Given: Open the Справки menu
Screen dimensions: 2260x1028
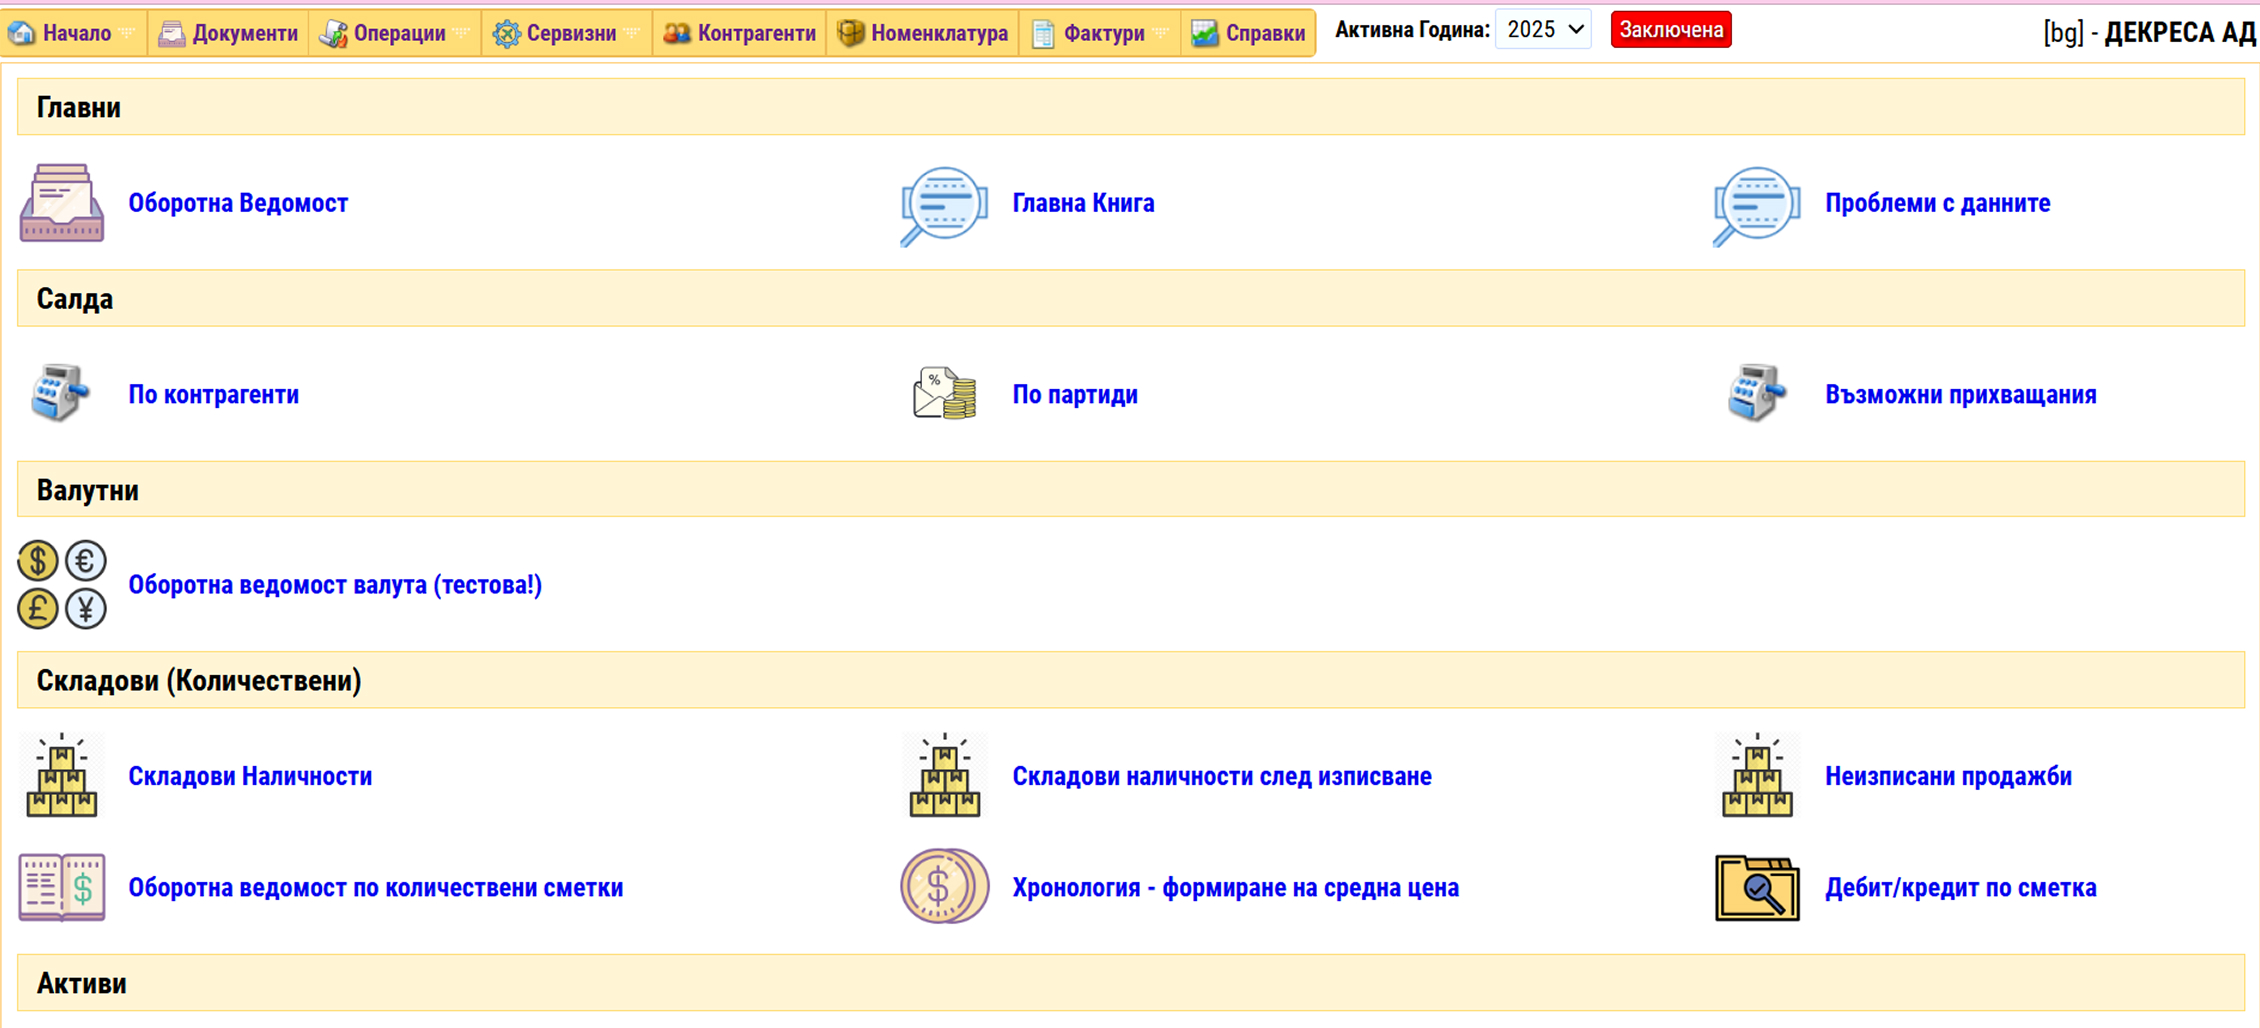Looking at the screenshot, I should click(x=1249, y=33).
